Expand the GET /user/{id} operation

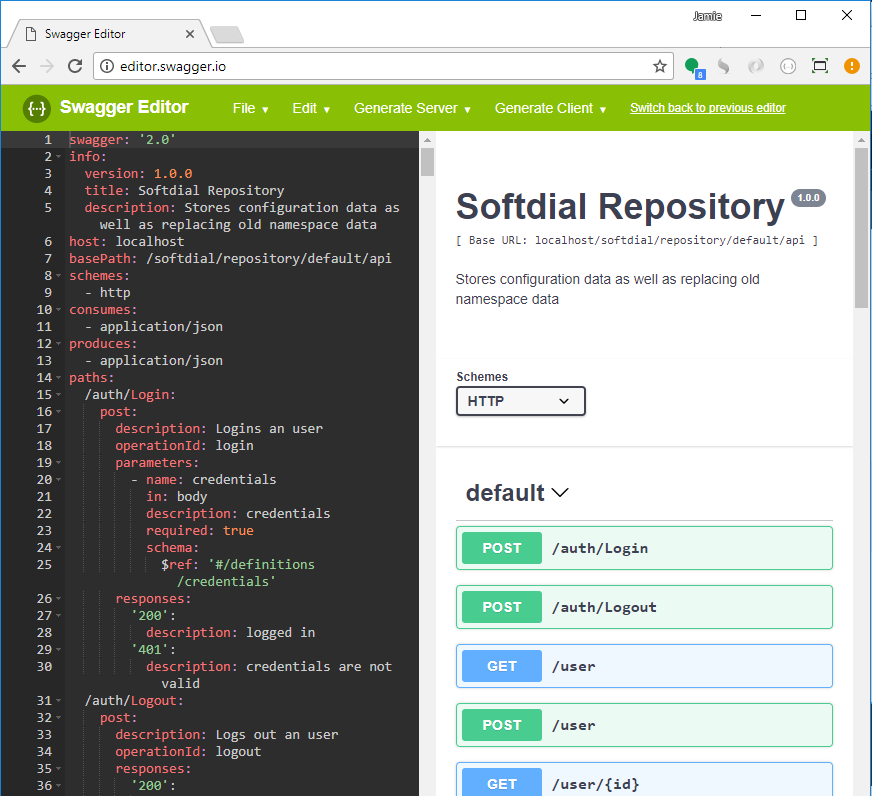644,781
